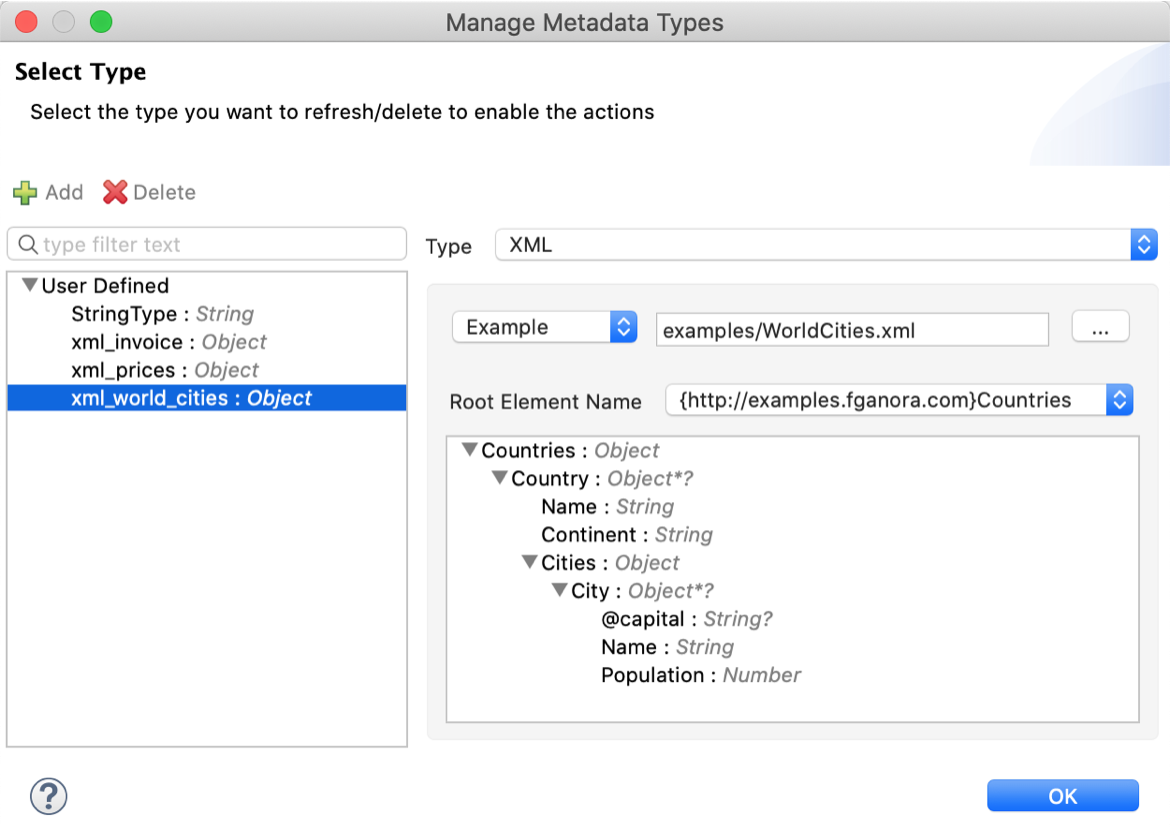Viewport: 1172px width, 828px height.
Task: Collapse the Country object node
Action: pos(499,479)
